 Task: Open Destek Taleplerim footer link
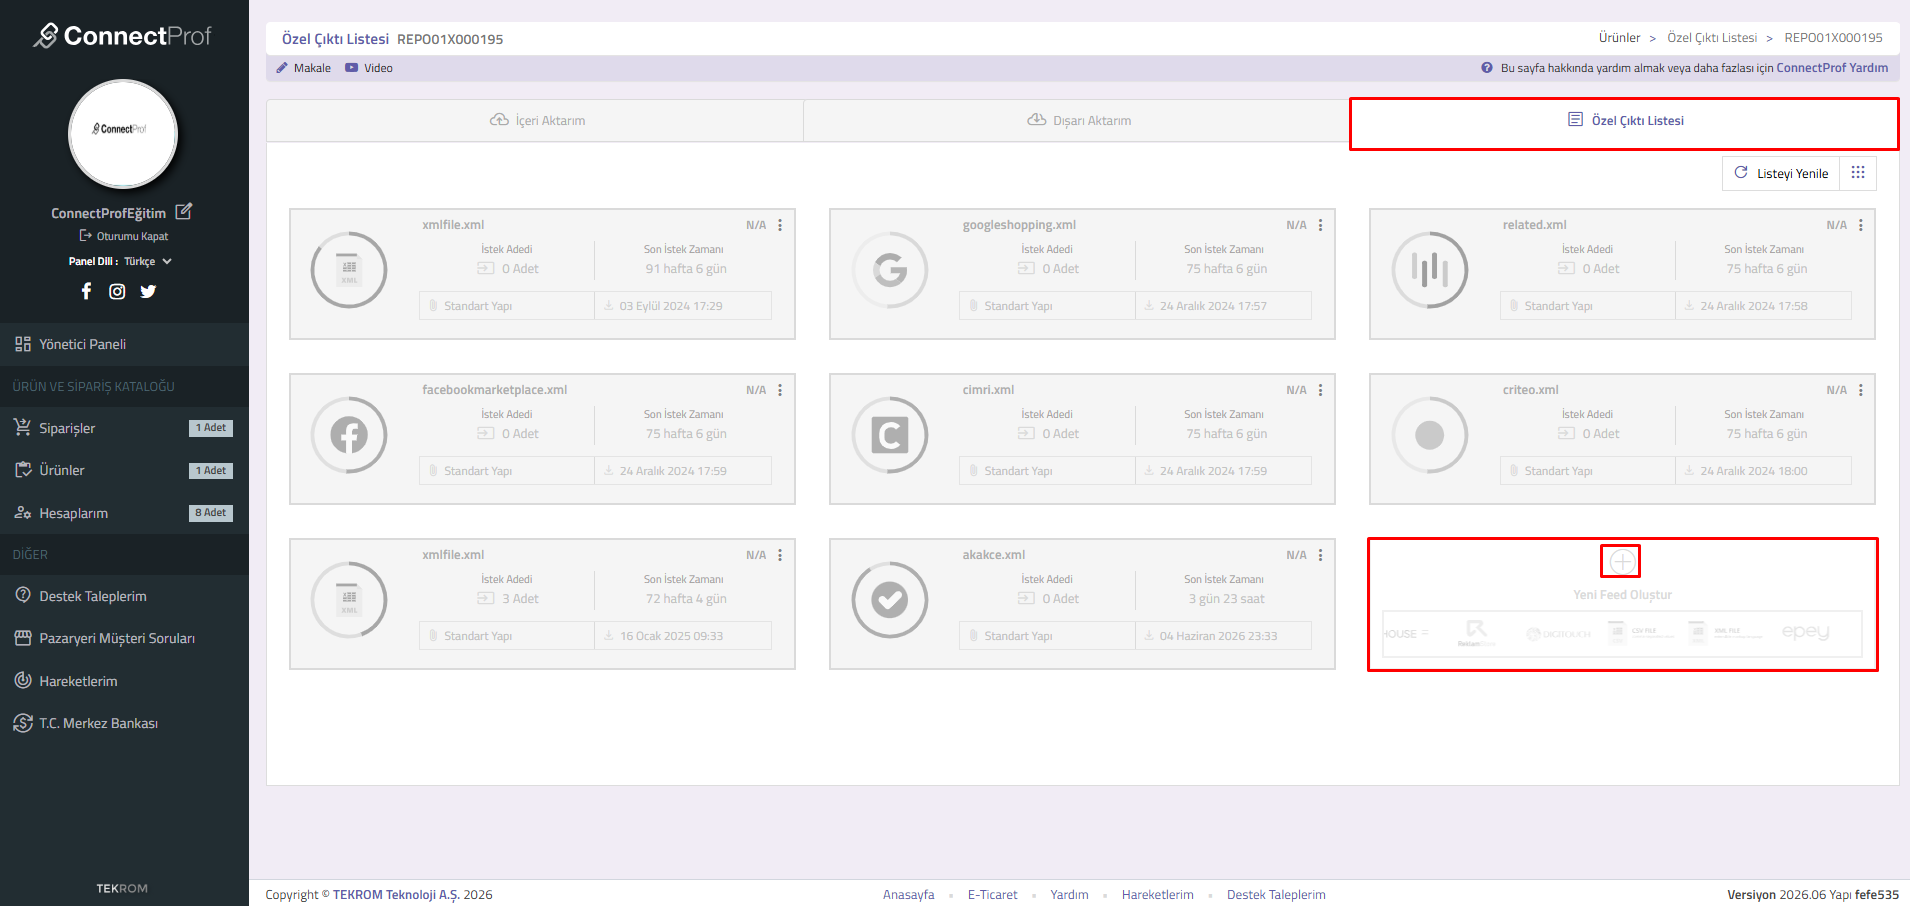tap(1276, 895)
